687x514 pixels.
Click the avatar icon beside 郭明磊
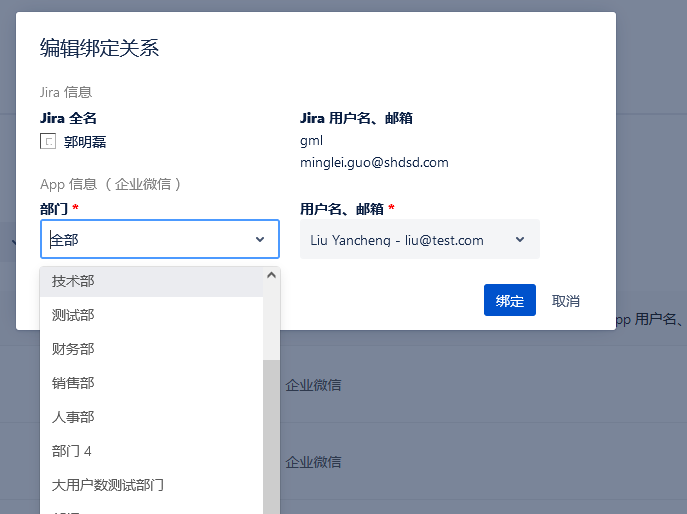coord(47,142)
